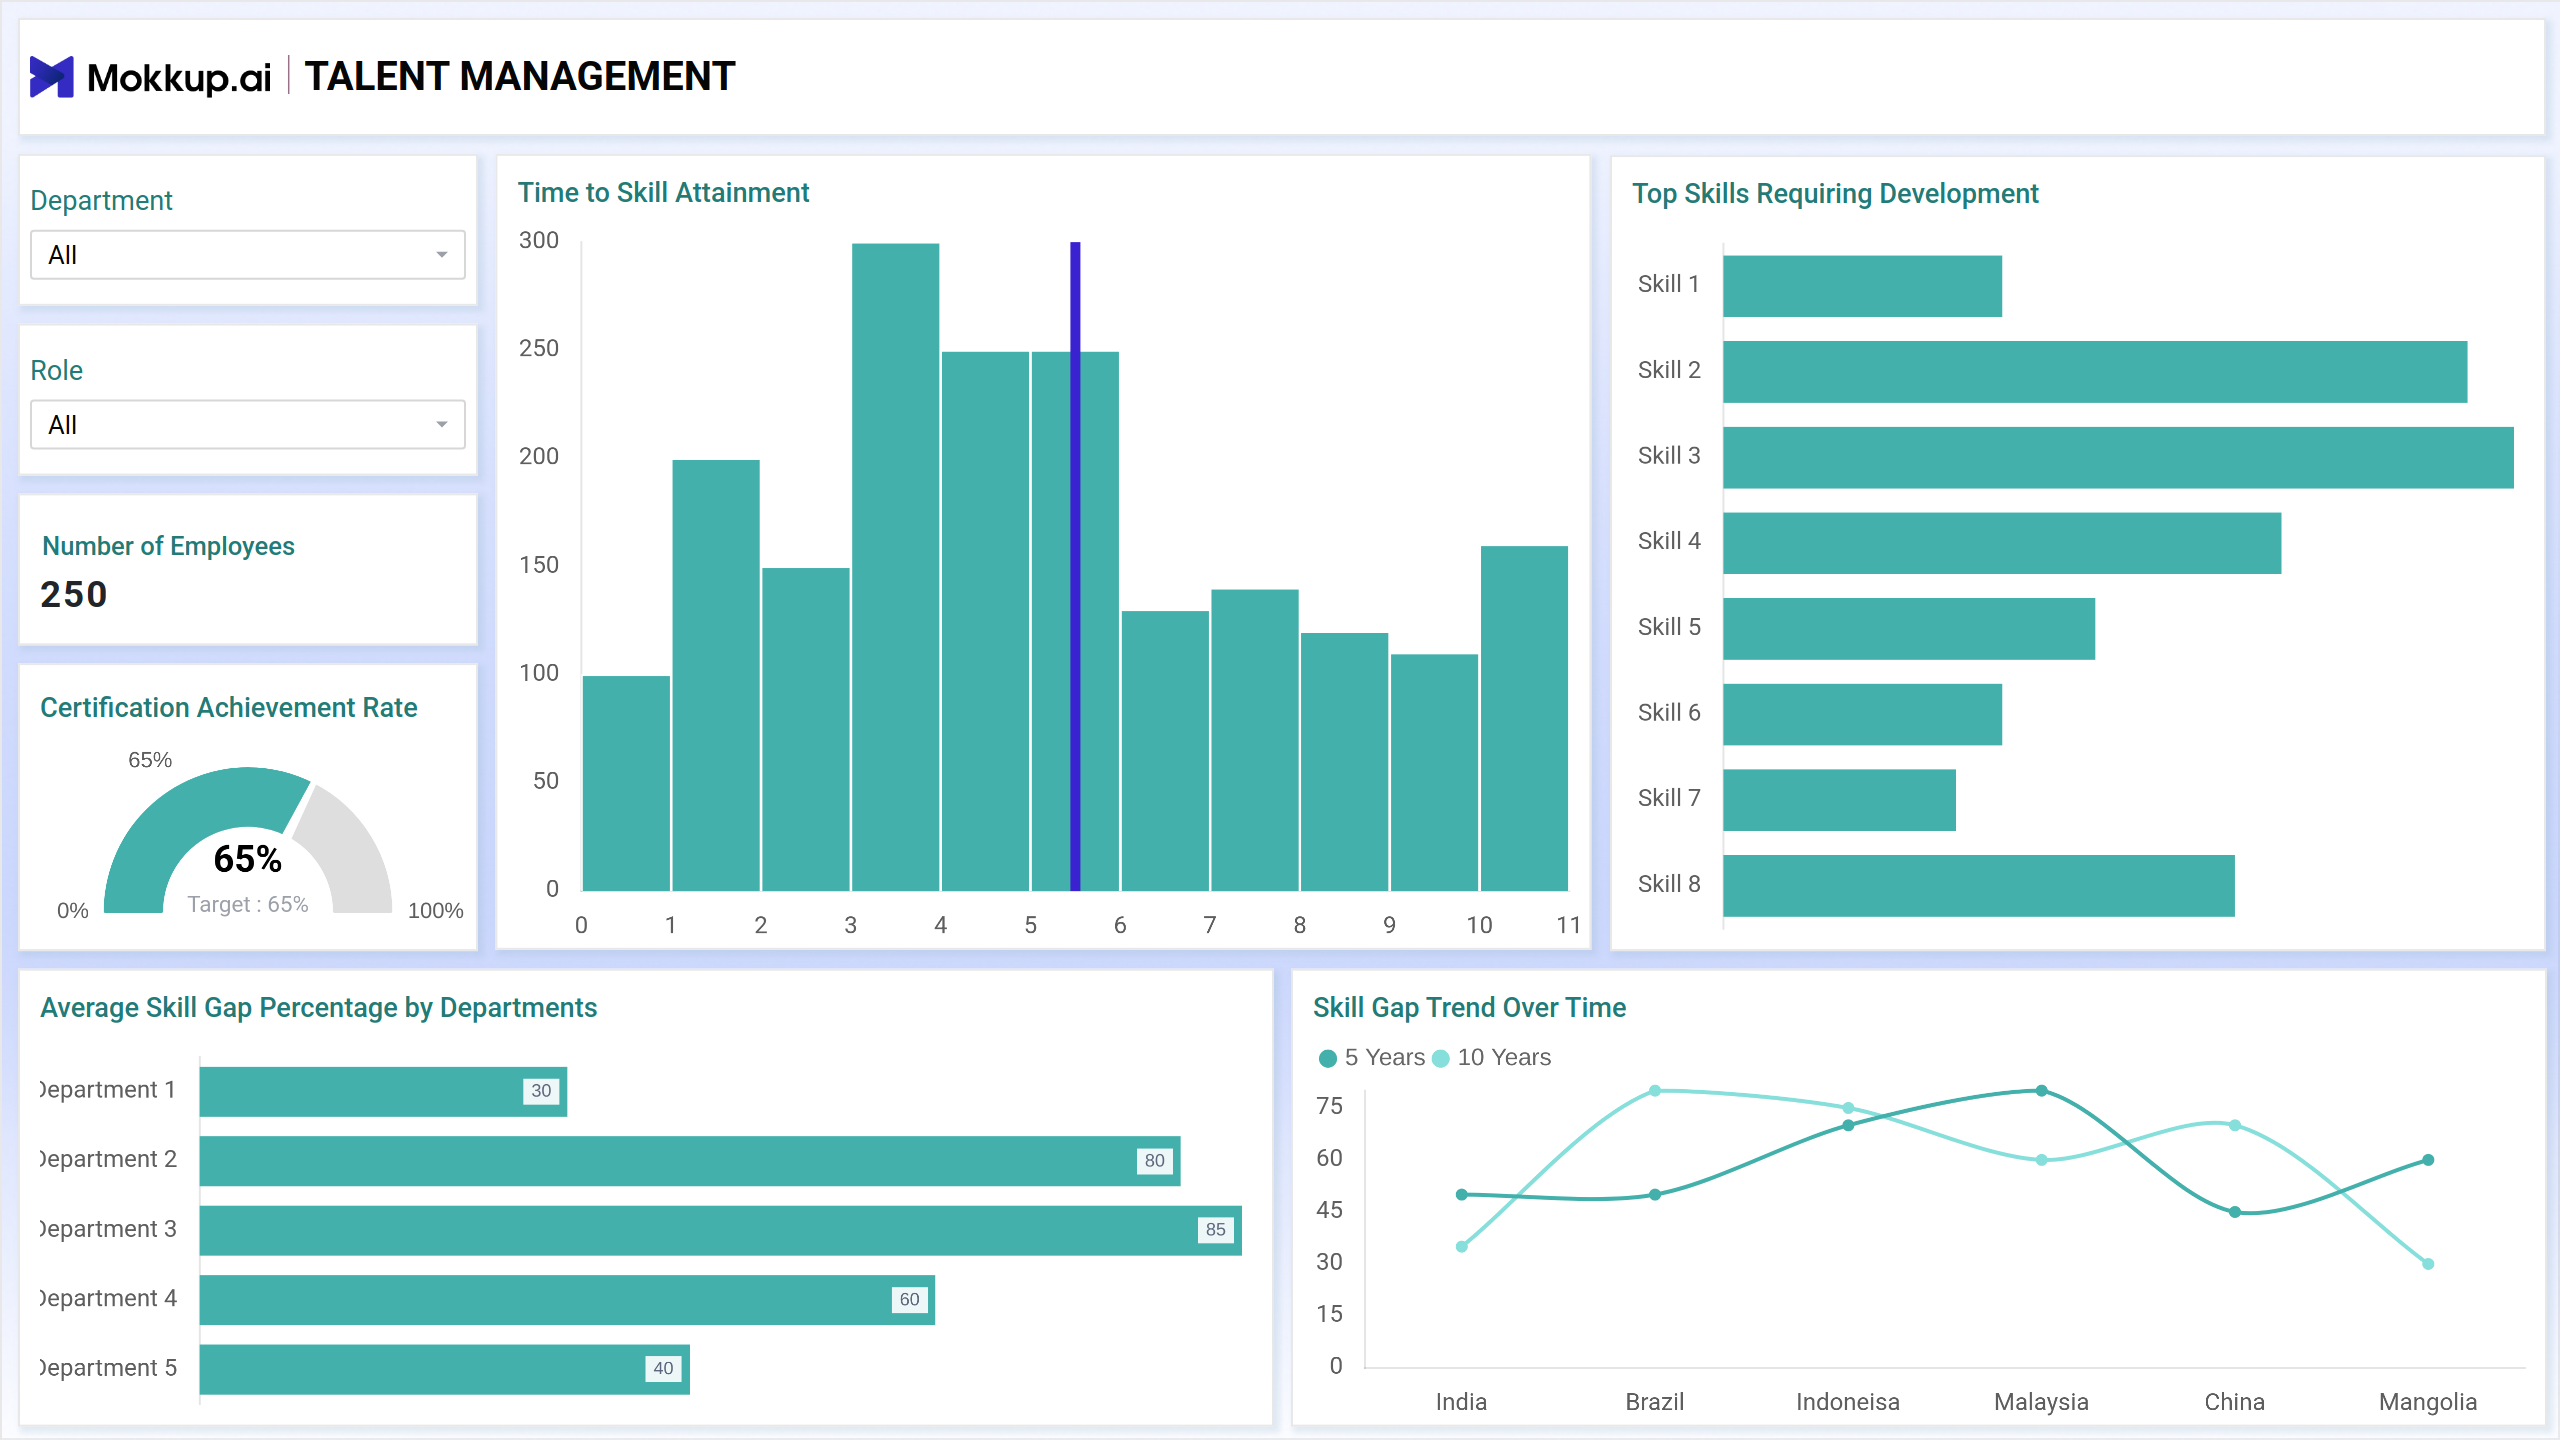This screenshot has width=2560, height=1440.
Task: Click the Time to Skill Attainment title
Action: click(x=663, y=193)
